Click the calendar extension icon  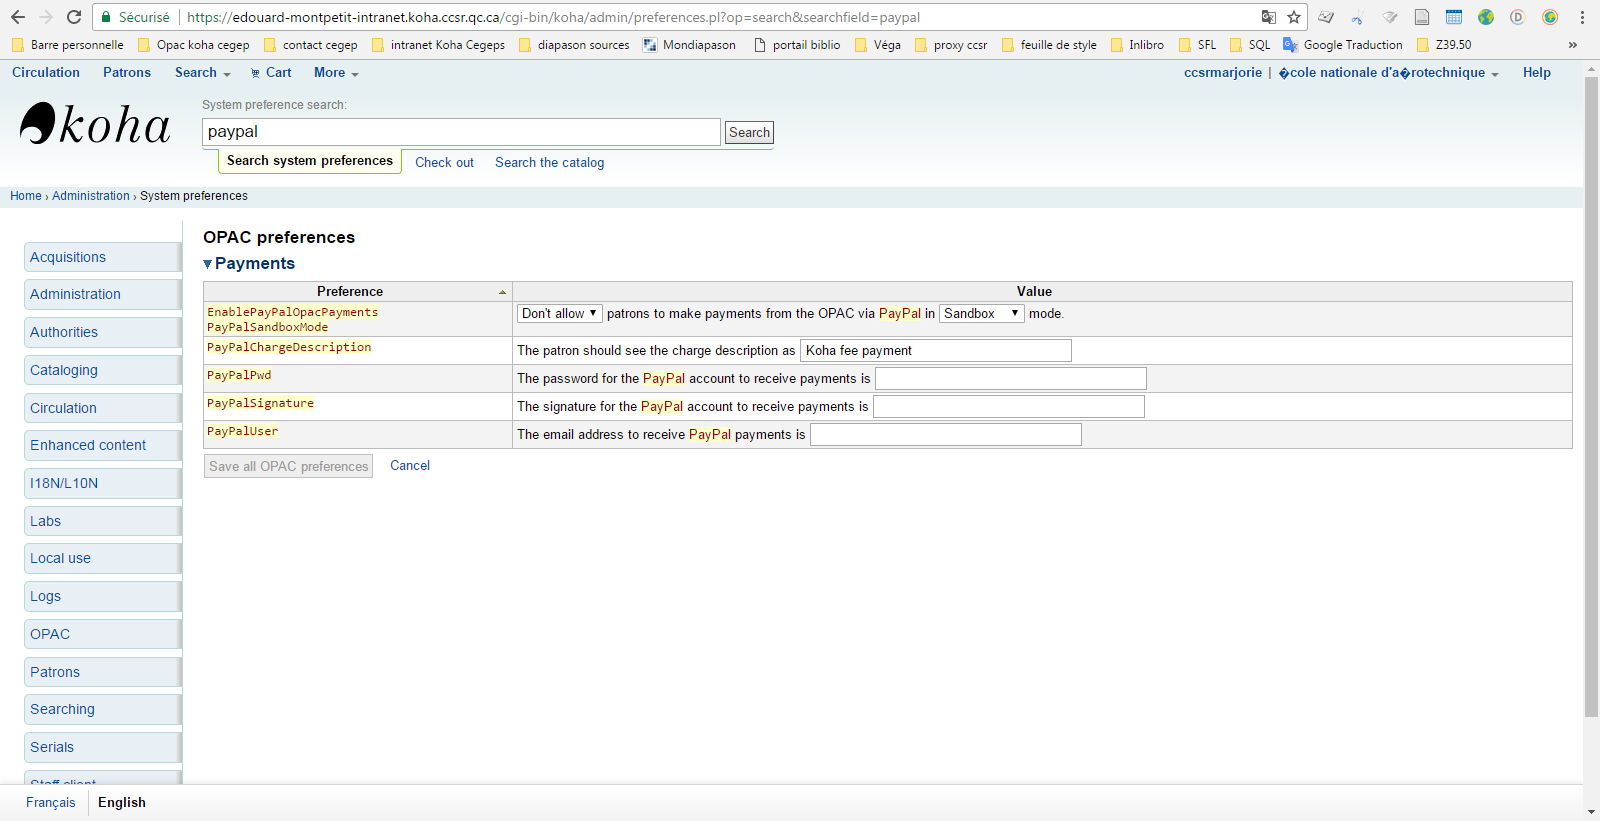point(1454,17)
